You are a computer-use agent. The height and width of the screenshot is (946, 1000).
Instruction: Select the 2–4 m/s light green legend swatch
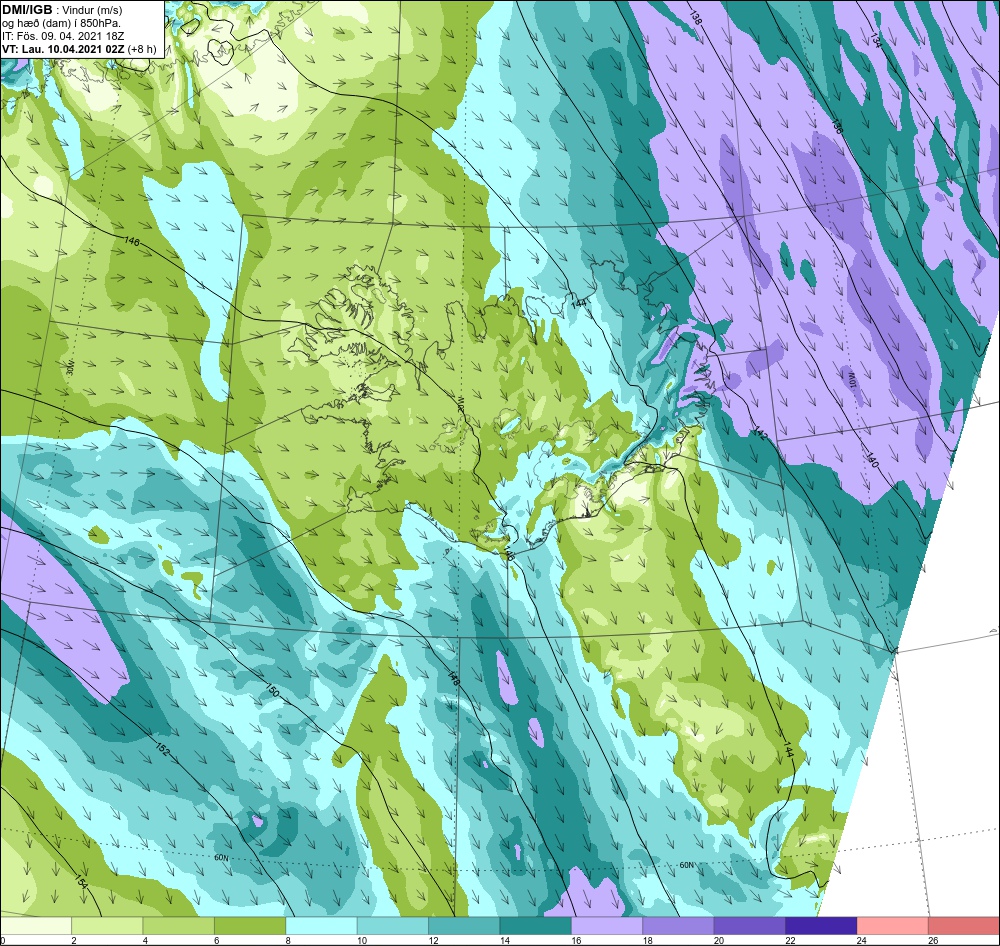[107, 925]
